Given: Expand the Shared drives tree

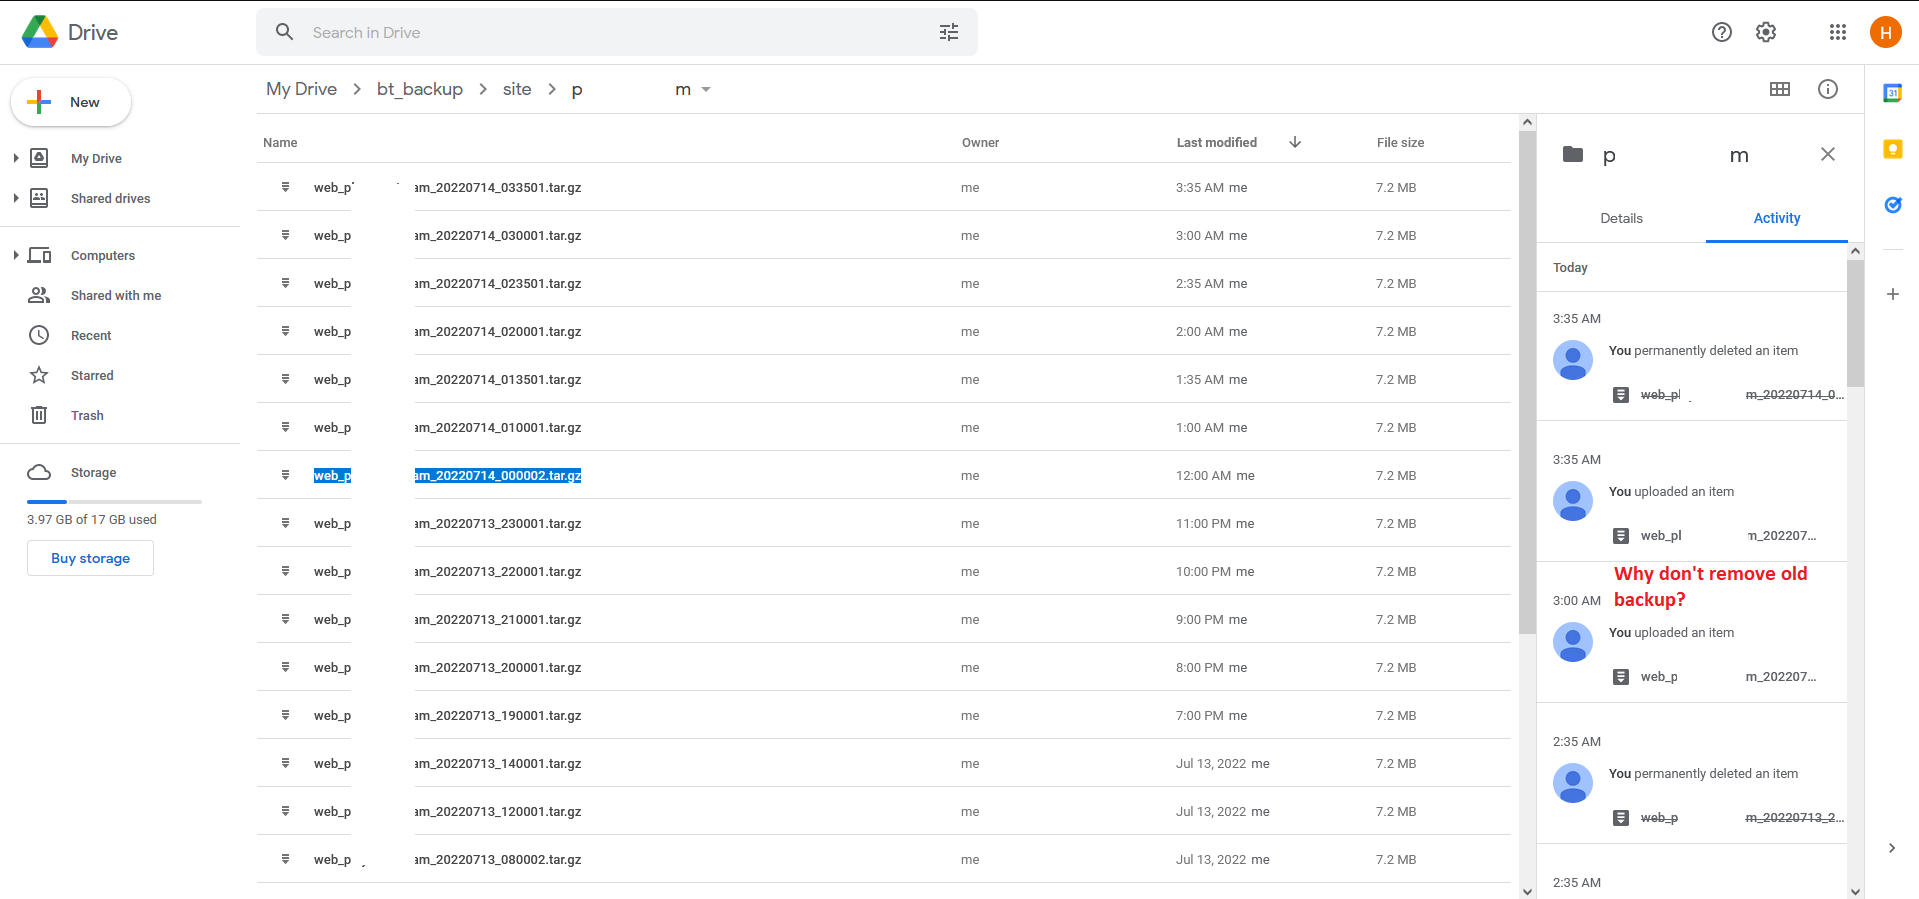Looking at the screenshot, I should pyautogui.click(x=16, y=198).
